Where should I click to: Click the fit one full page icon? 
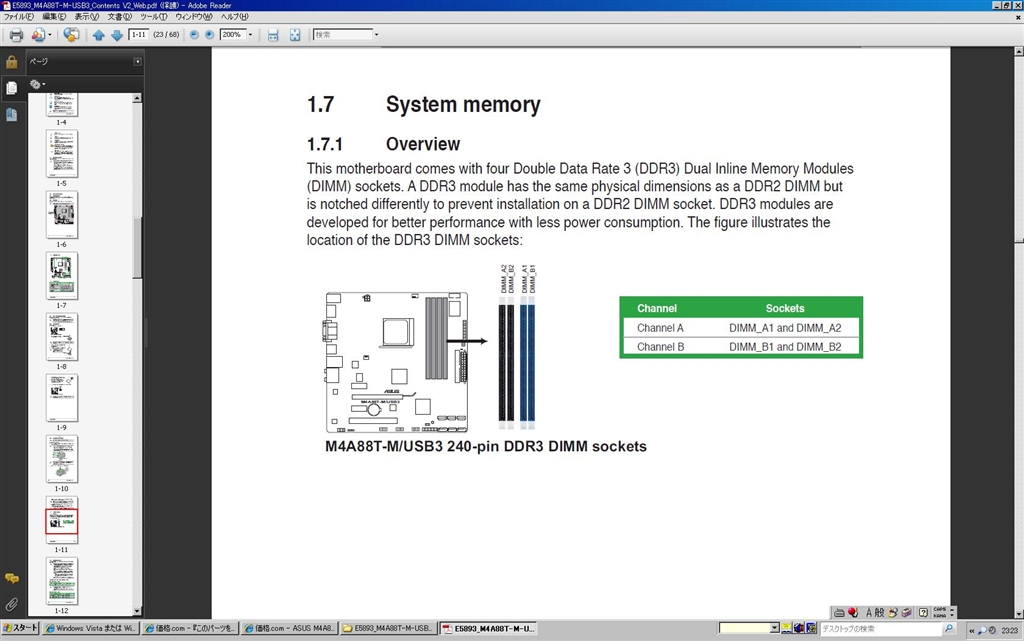click(295, 35)
